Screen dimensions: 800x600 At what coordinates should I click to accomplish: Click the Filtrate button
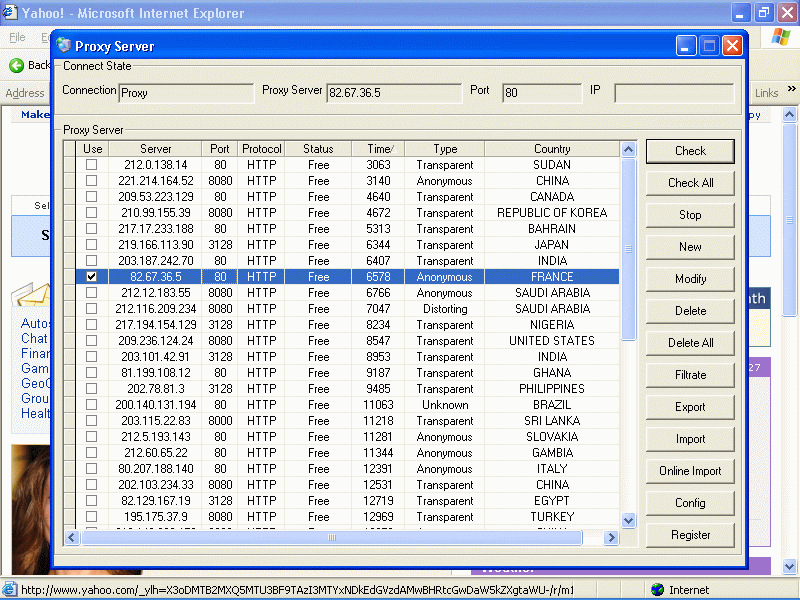coord(690,375)
